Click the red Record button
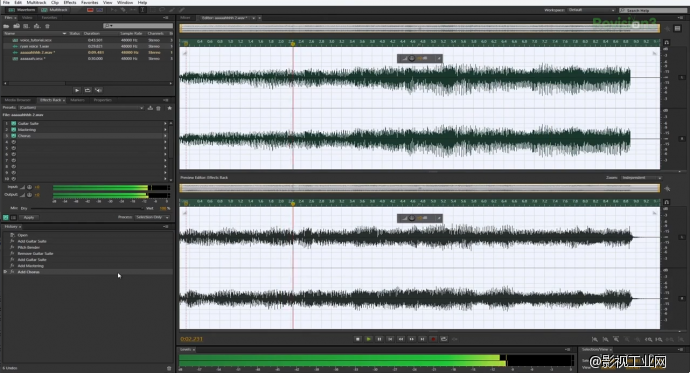This screenshot has height=373, width=690. click(x=433, y=339)
